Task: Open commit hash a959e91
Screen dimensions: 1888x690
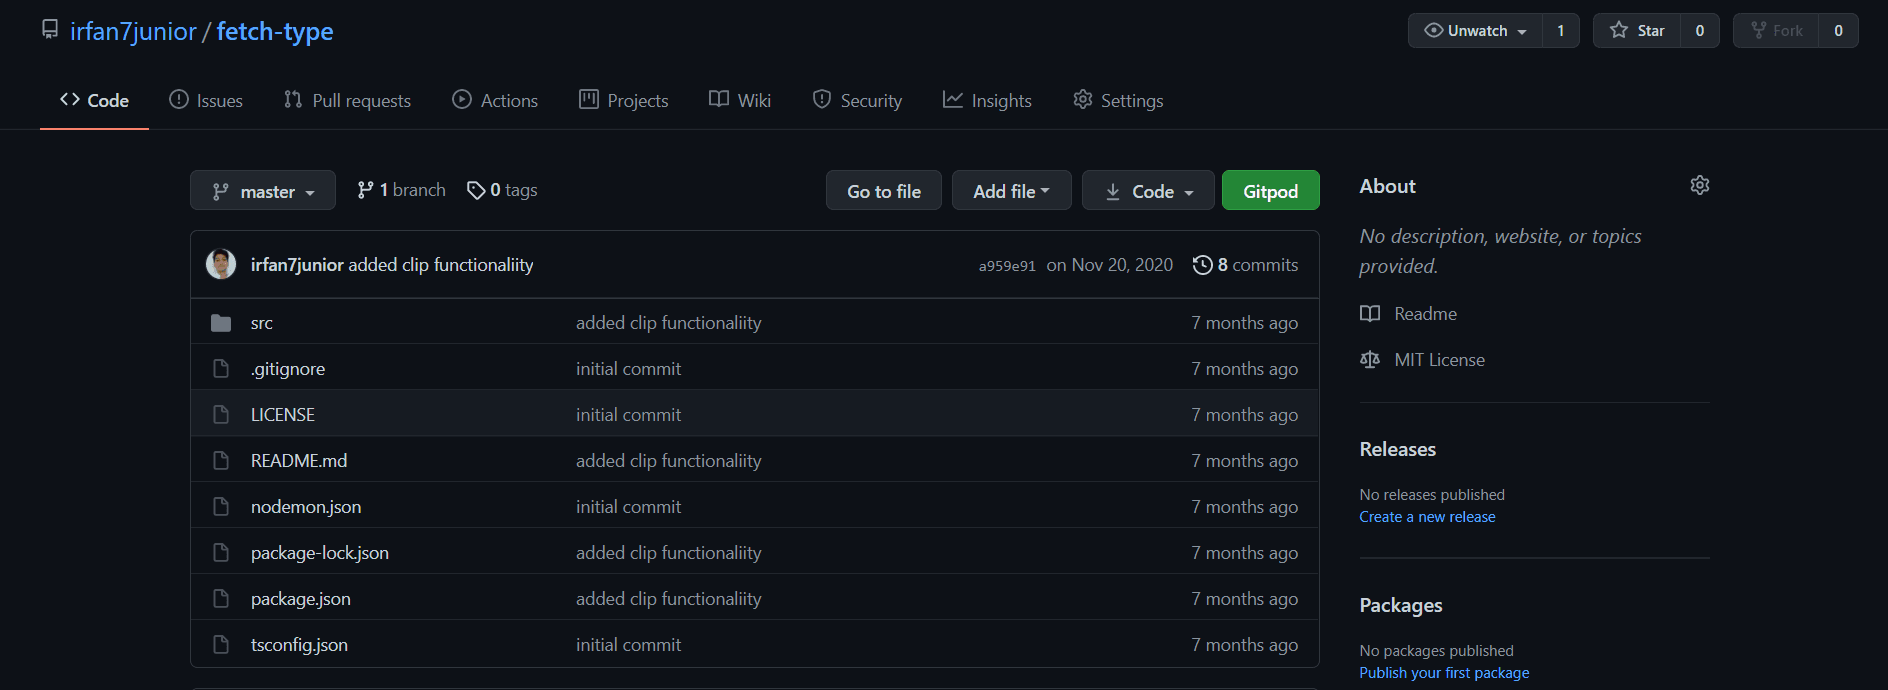Action: click(x=1007, y=266)
